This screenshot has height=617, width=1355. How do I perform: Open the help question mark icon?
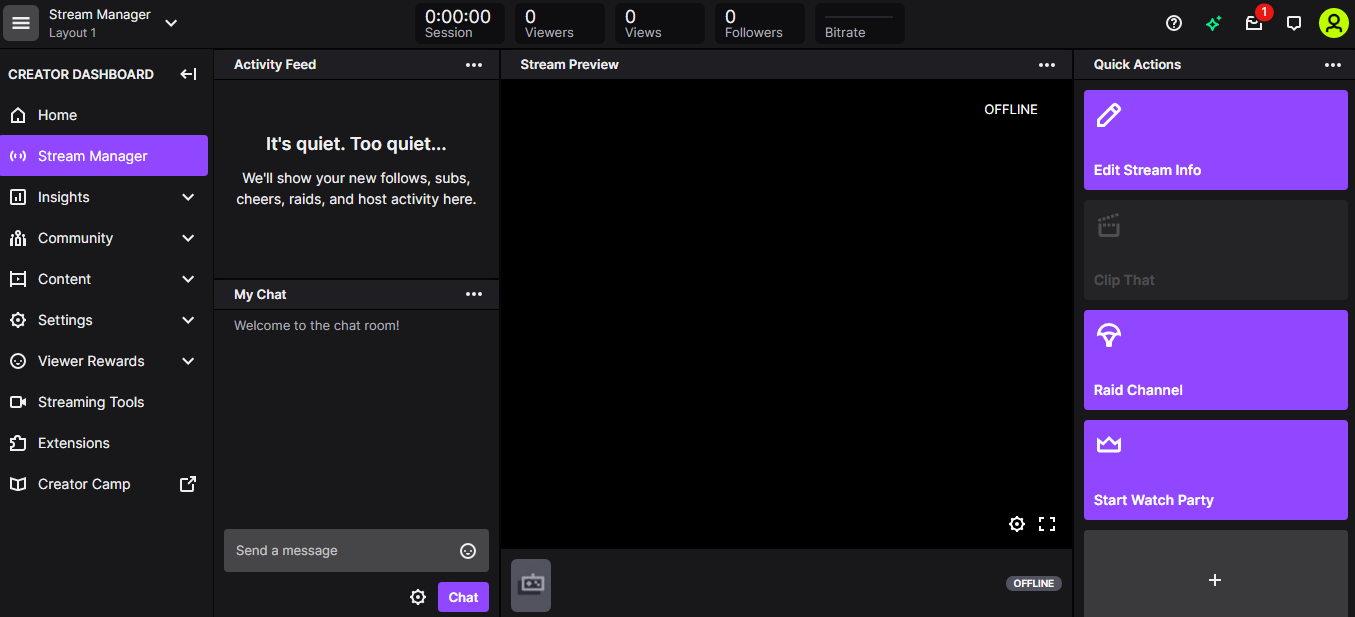(x=1174, y=23)
